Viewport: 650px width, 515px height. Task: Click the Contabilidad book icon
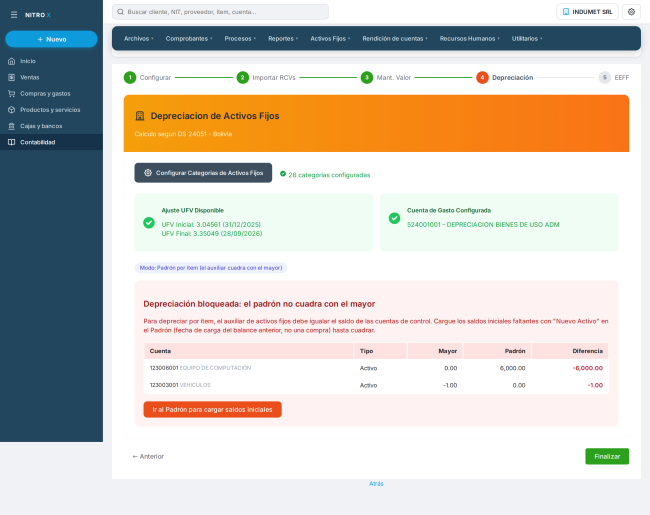12,142
